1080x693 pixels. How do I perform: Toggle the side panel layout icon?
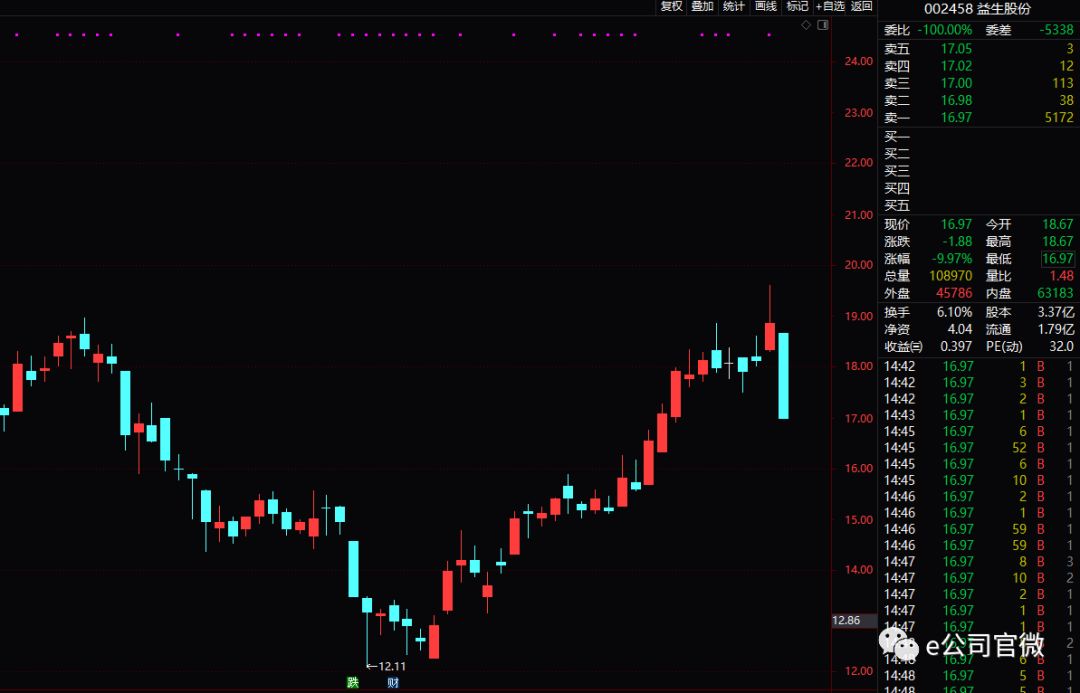tap(823, 24)
